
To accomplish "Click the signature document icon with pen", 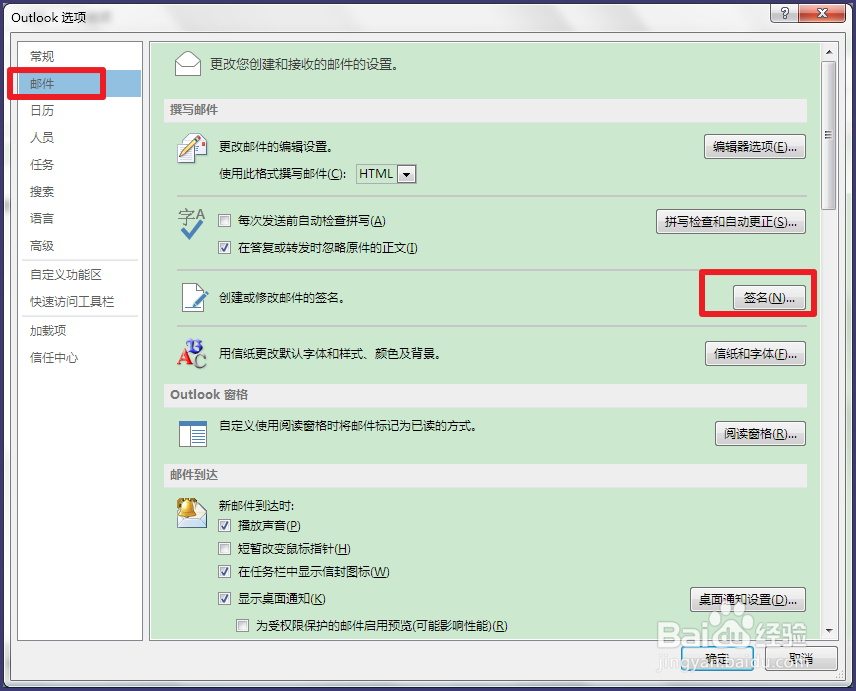I will point(194,297).
